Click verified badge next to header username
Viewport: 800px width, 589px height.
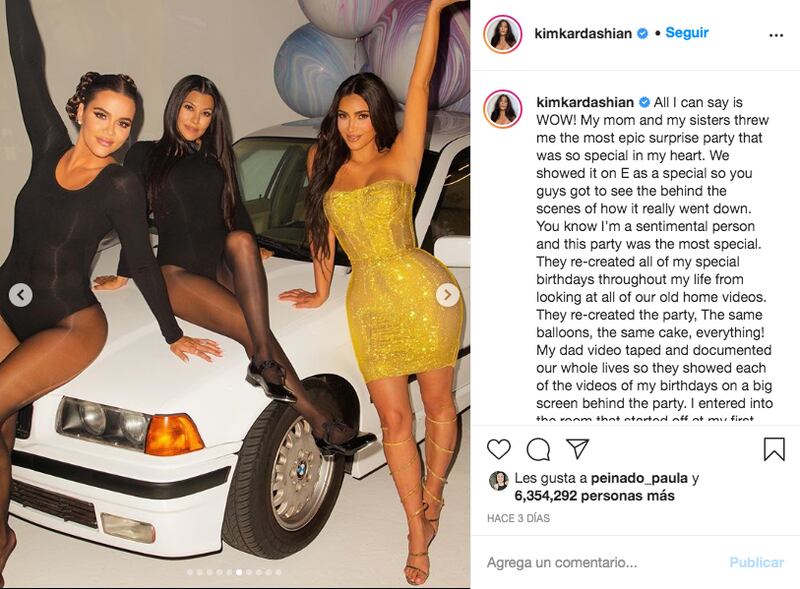643,34
